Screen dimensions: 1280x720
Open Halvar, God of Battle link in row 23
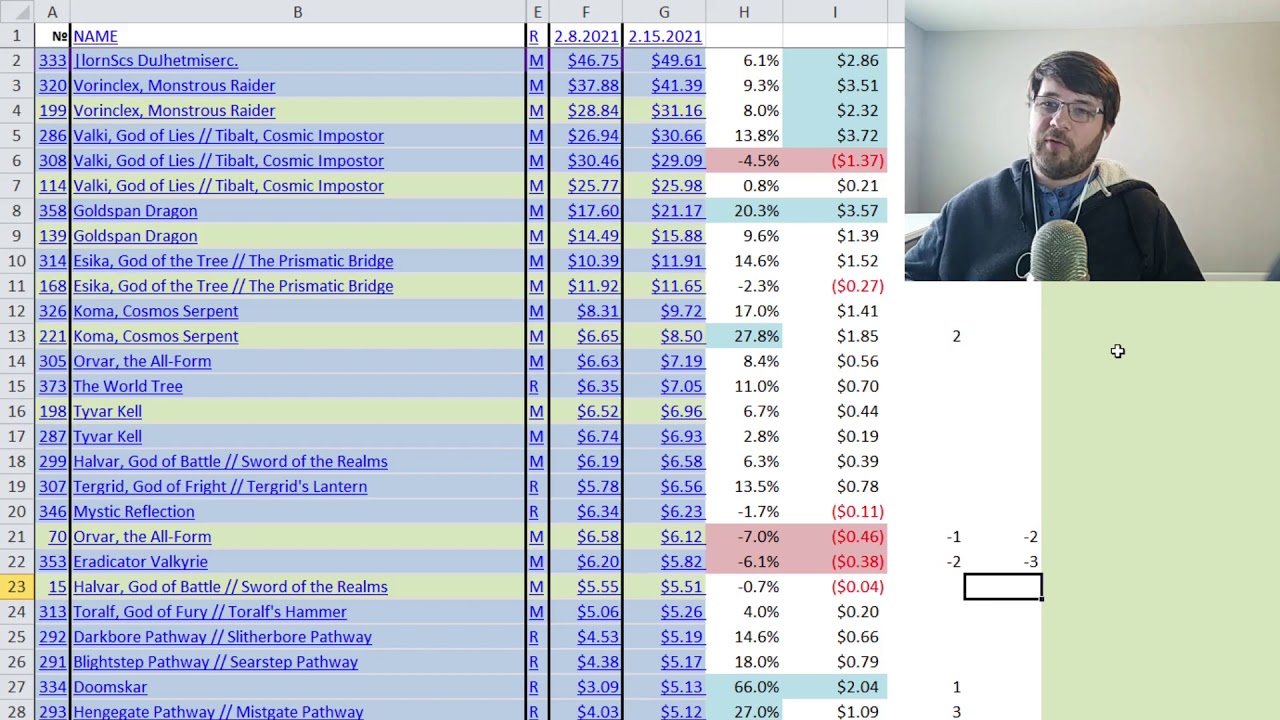tap(230, 587)
